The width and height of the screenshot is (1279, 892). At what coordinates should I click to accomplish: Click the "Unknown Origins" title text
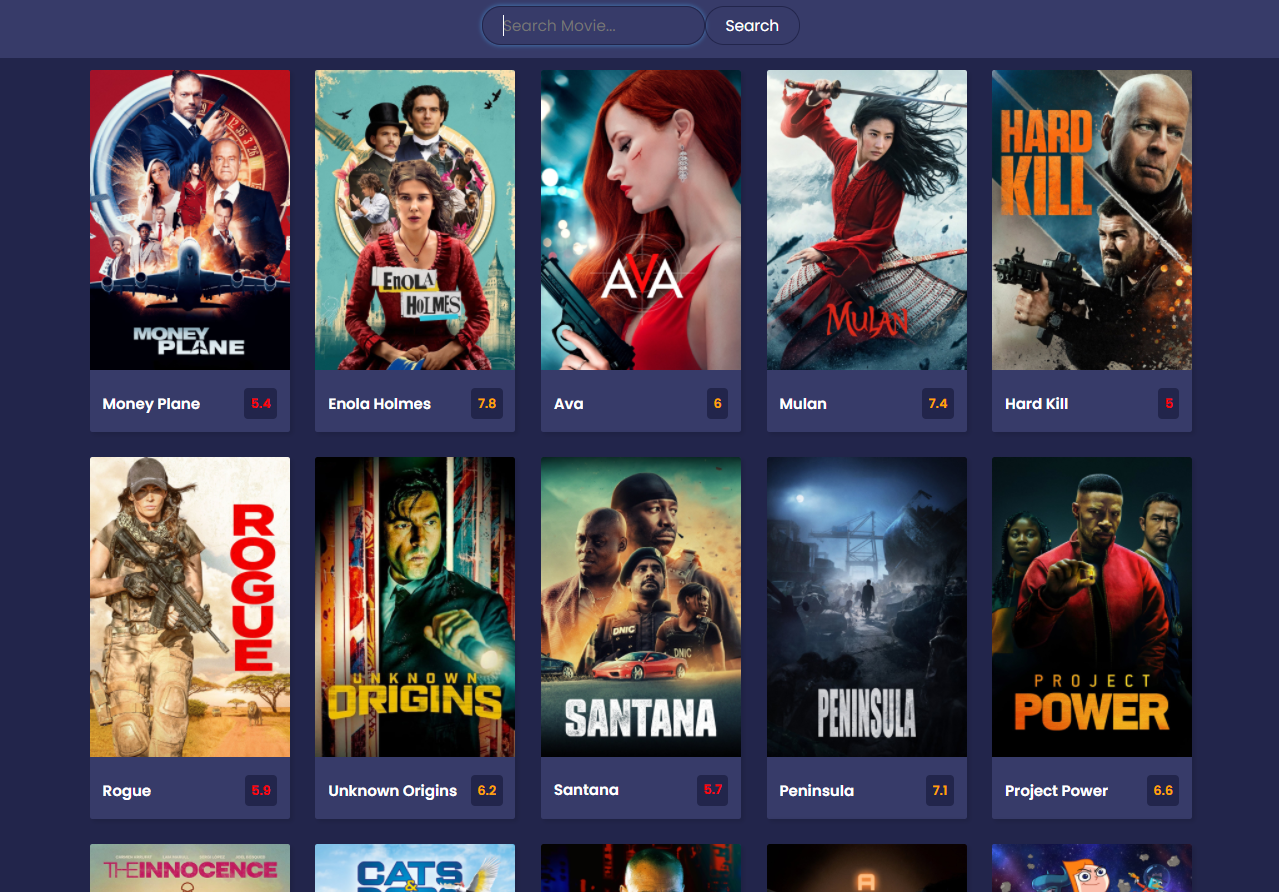(x=392, y=791)
